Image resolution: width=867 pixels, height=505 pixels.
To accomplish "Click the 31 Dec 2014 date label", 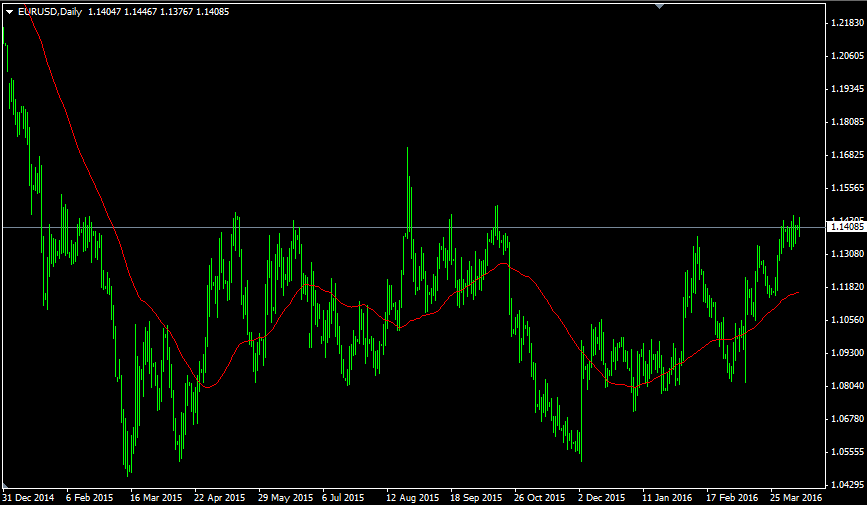I will click(x=28, y=498).
